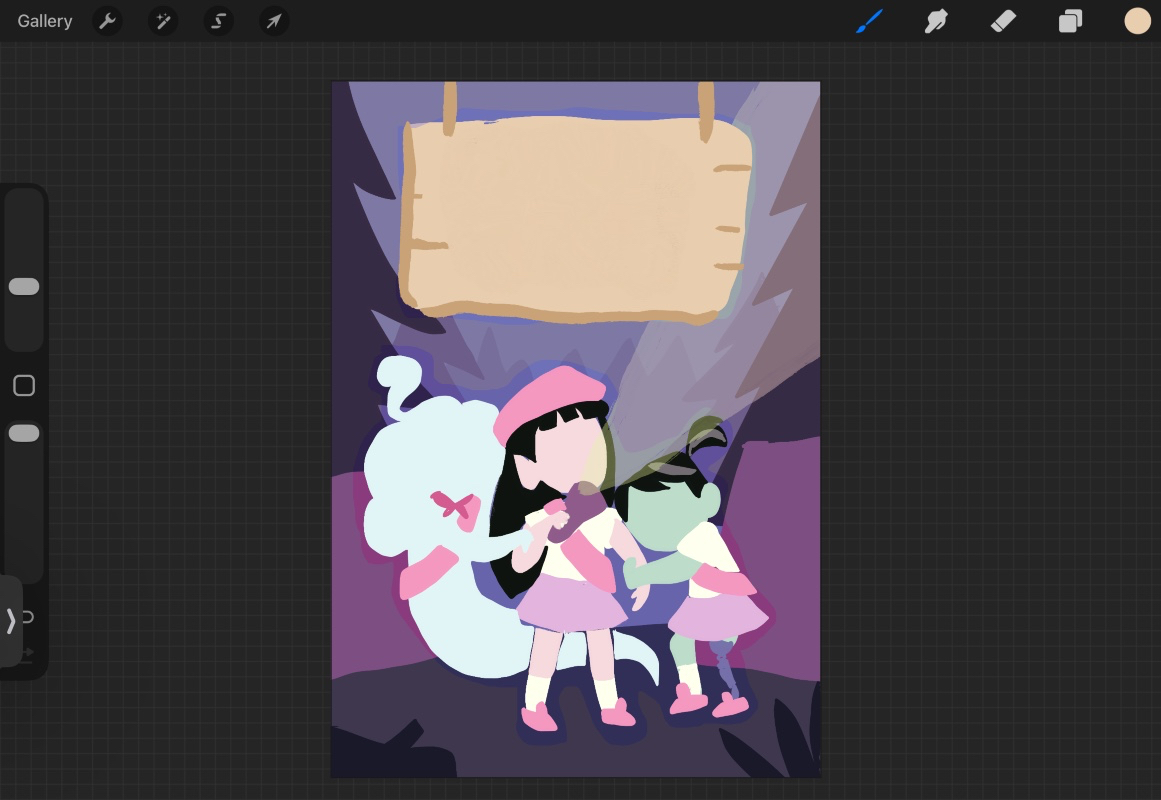Open Adjustments with the magic wand icon
Screen dimensions: 1161x800
click(x=162, y=21)
